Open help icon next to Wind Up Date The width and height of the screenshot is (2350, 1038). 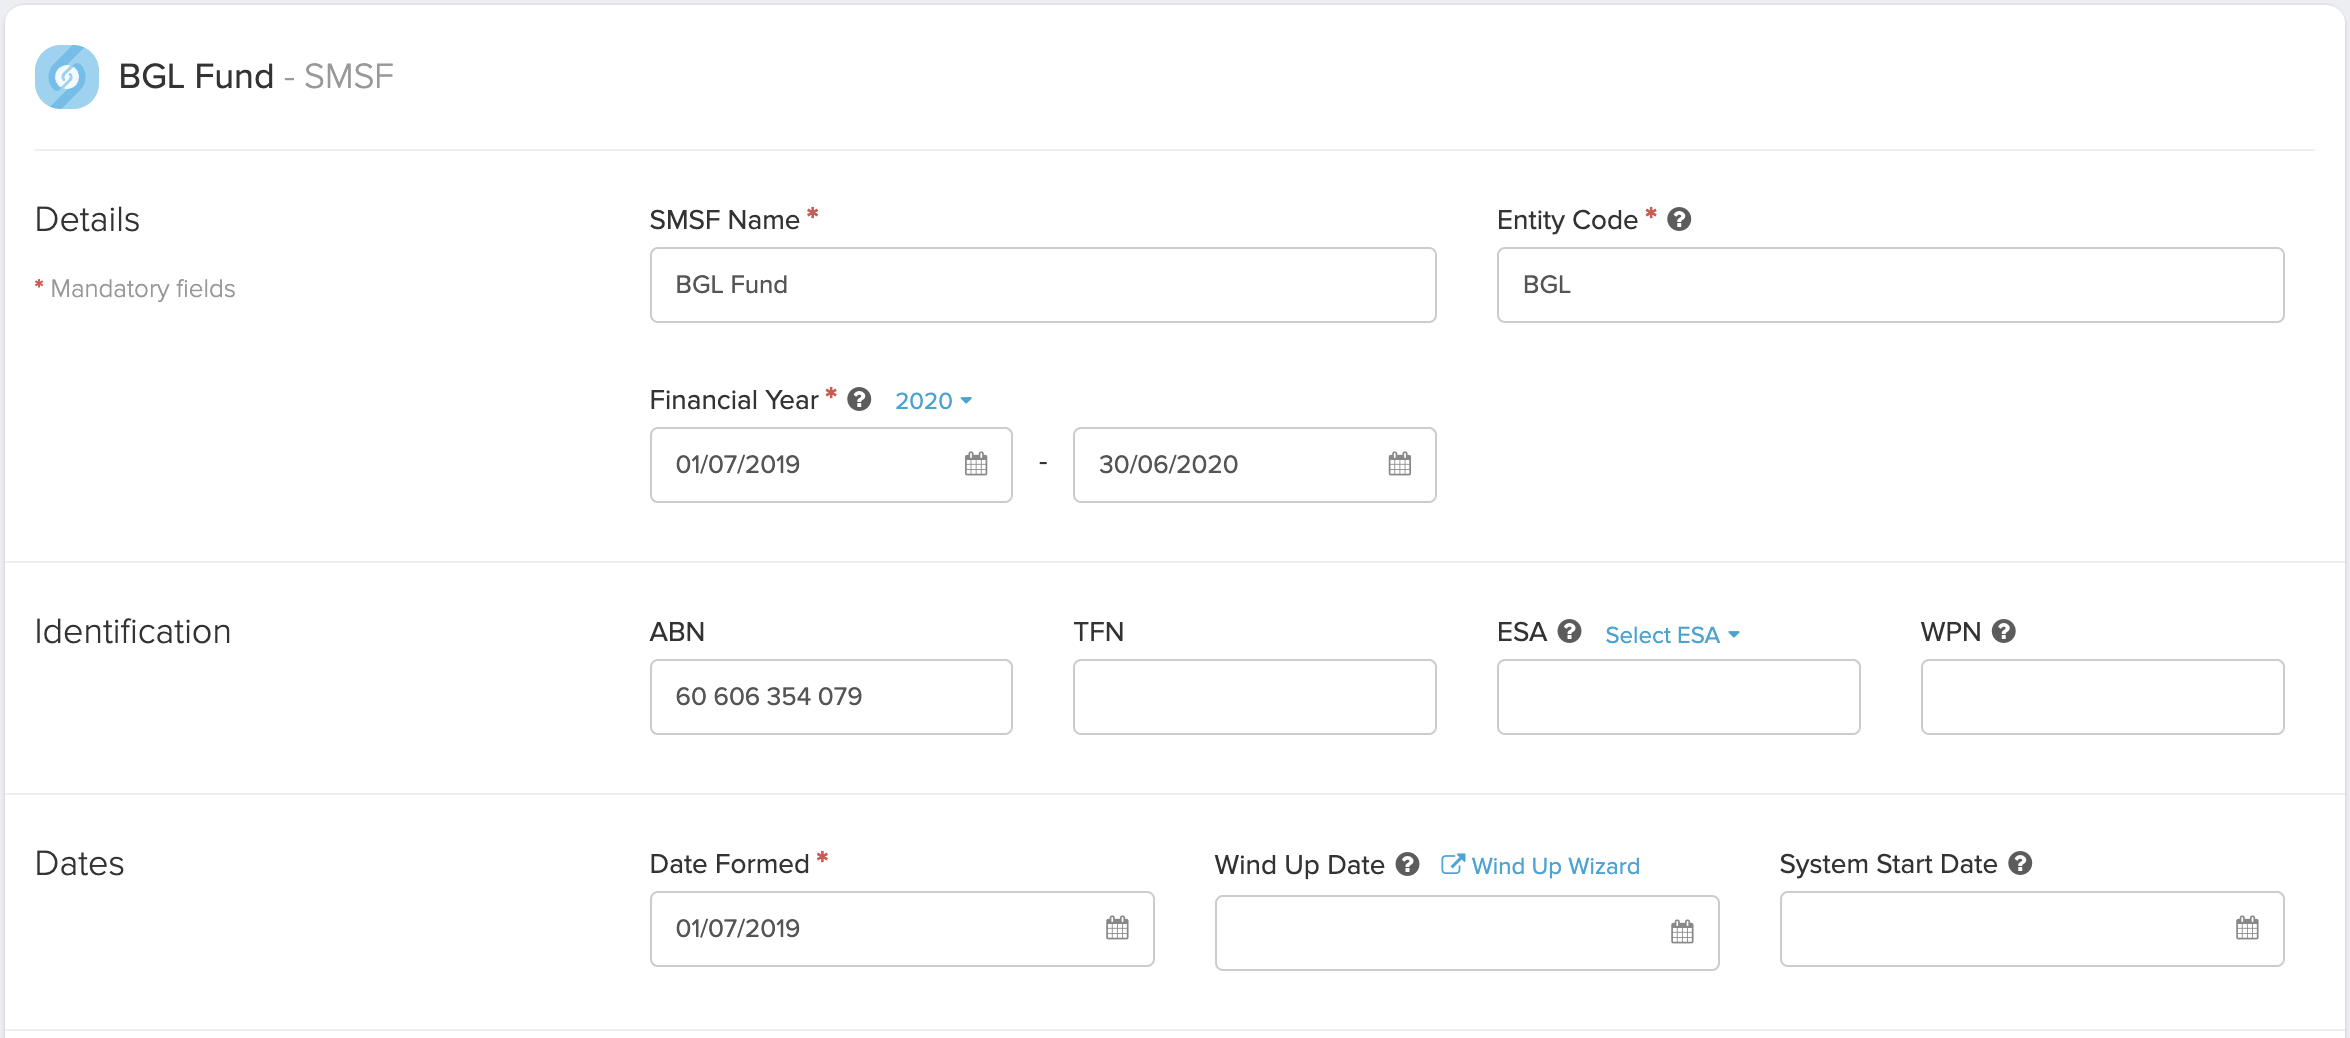click(1408, 864)
